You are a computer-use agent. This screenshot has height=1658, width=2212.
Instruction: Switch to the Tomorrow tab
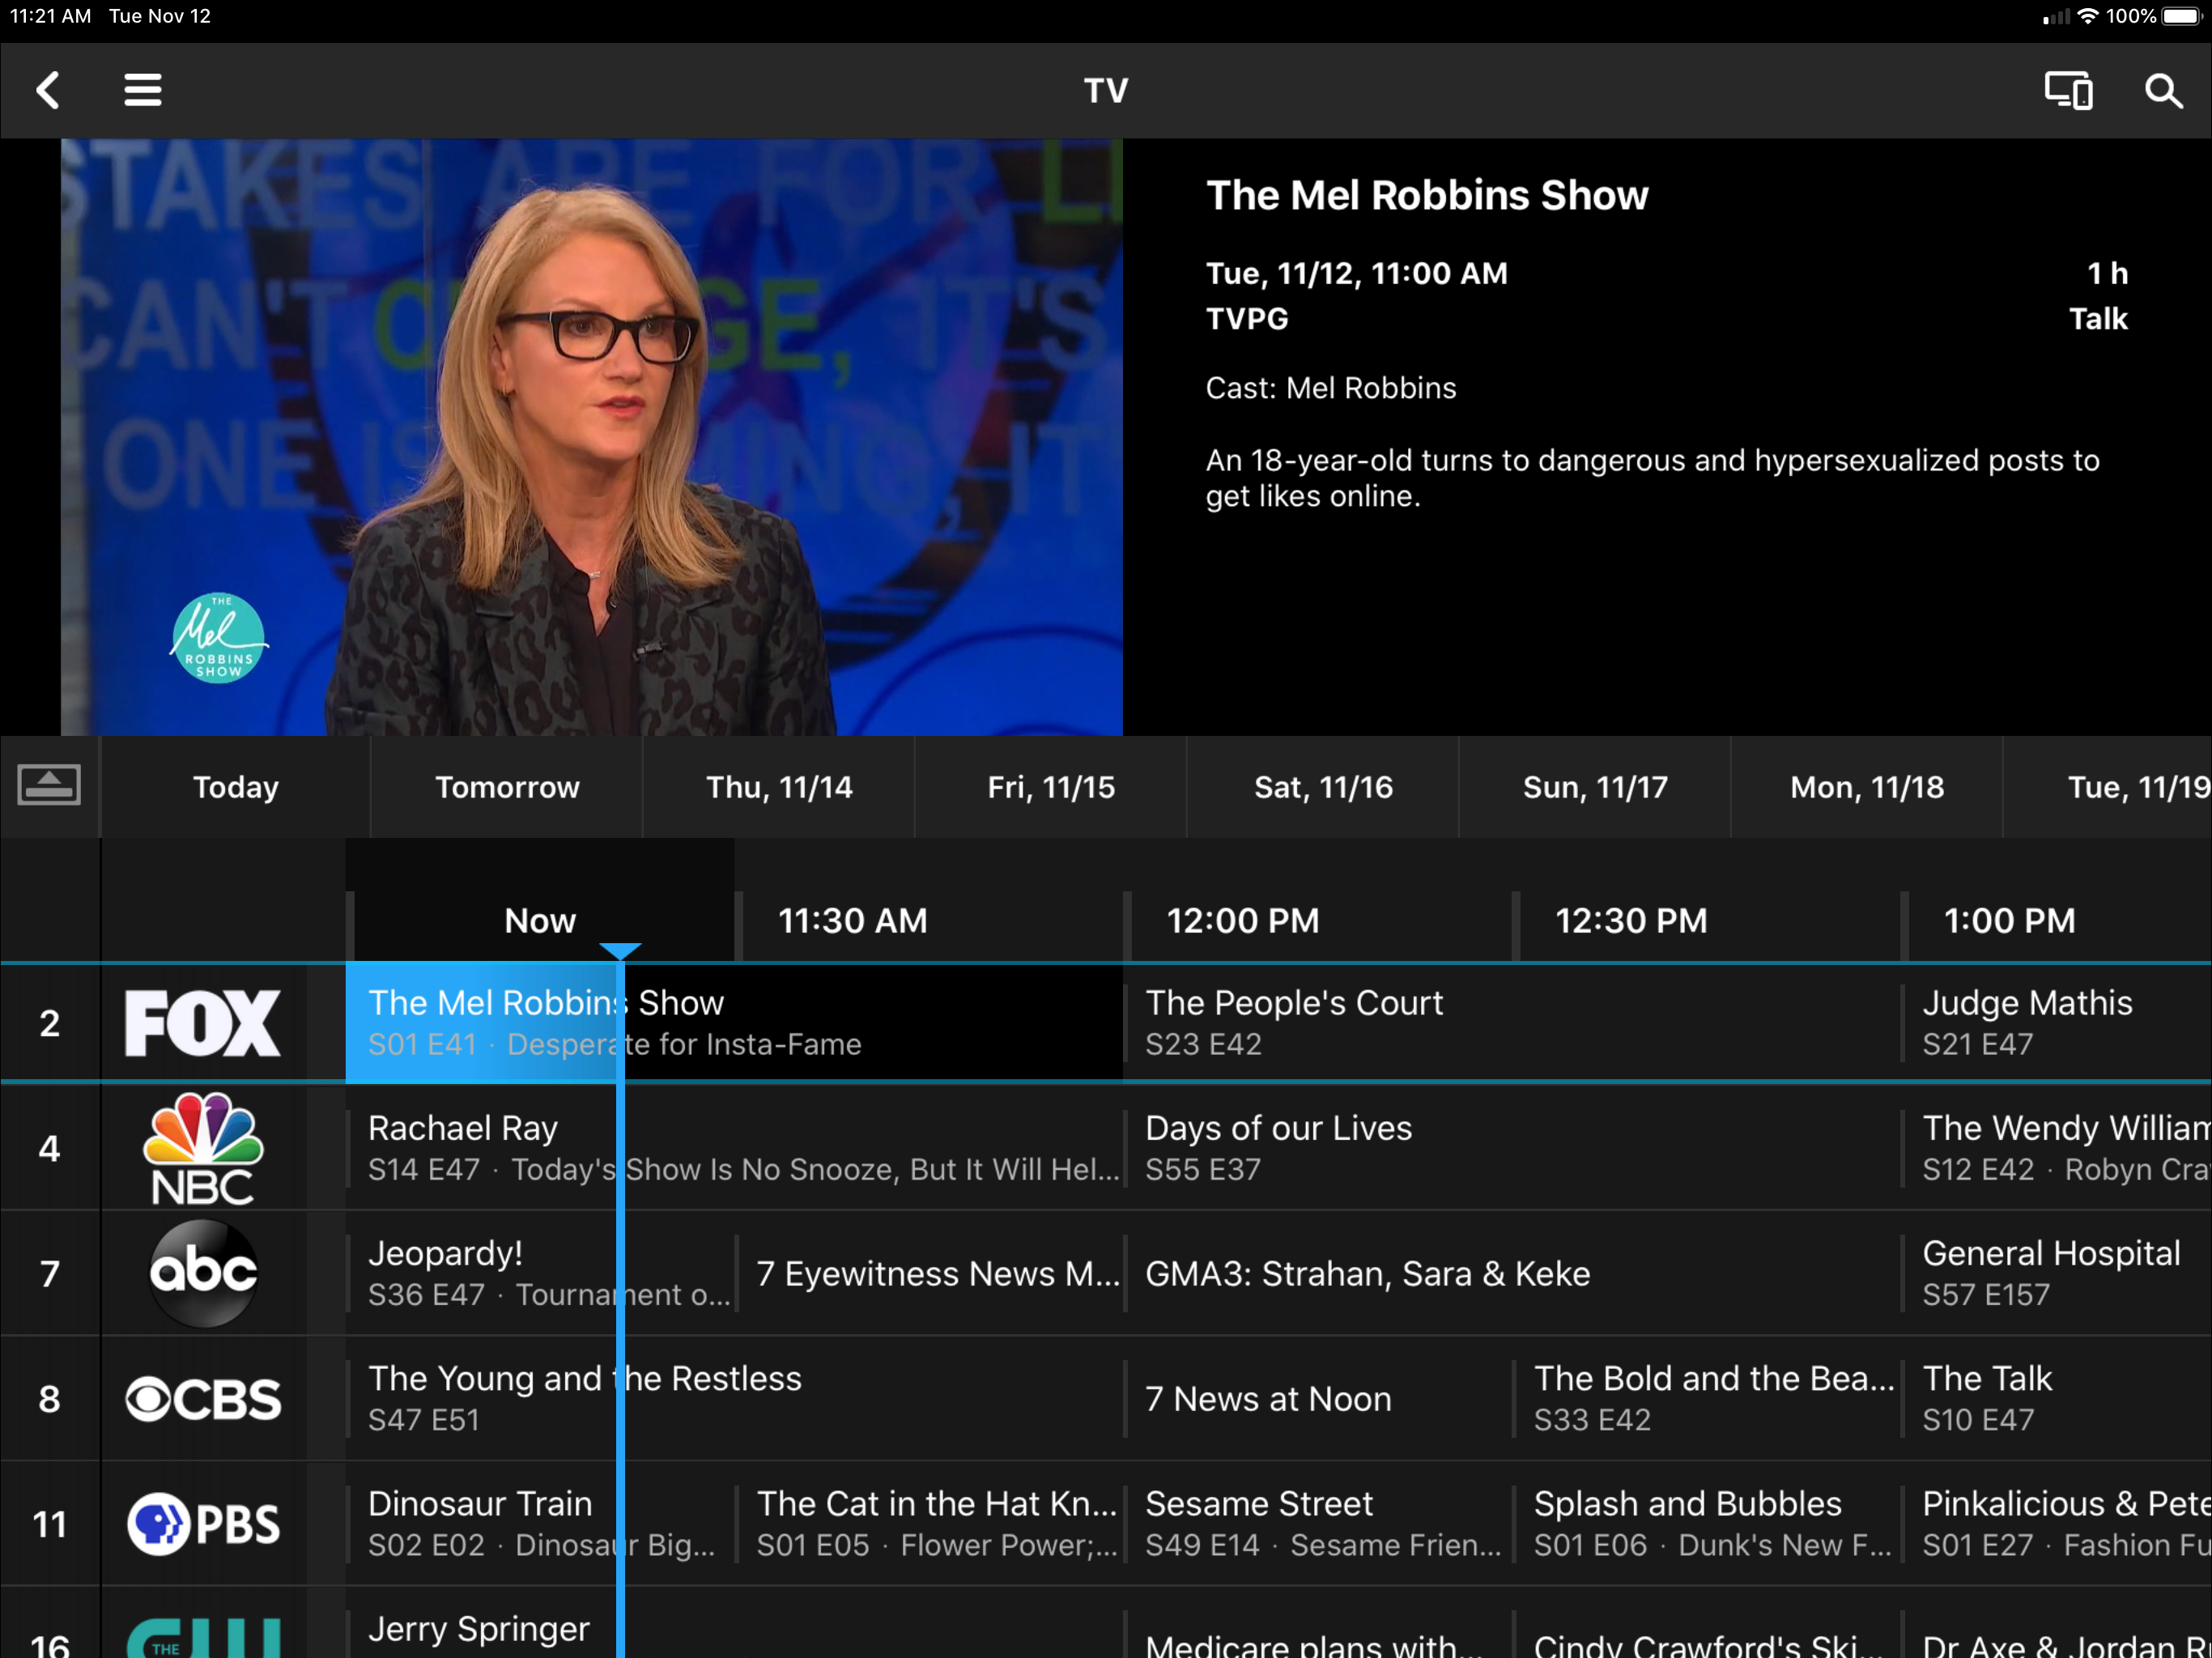point(507,787)
